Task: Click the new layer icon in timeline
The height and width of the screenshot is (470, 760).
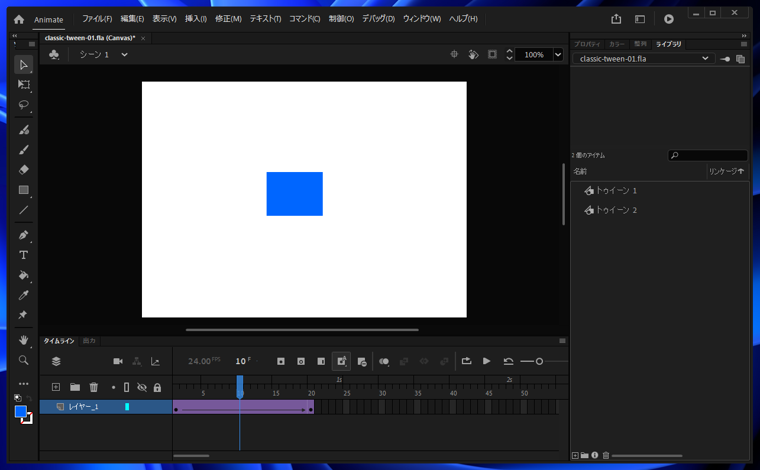Action: tap(56, 387)
